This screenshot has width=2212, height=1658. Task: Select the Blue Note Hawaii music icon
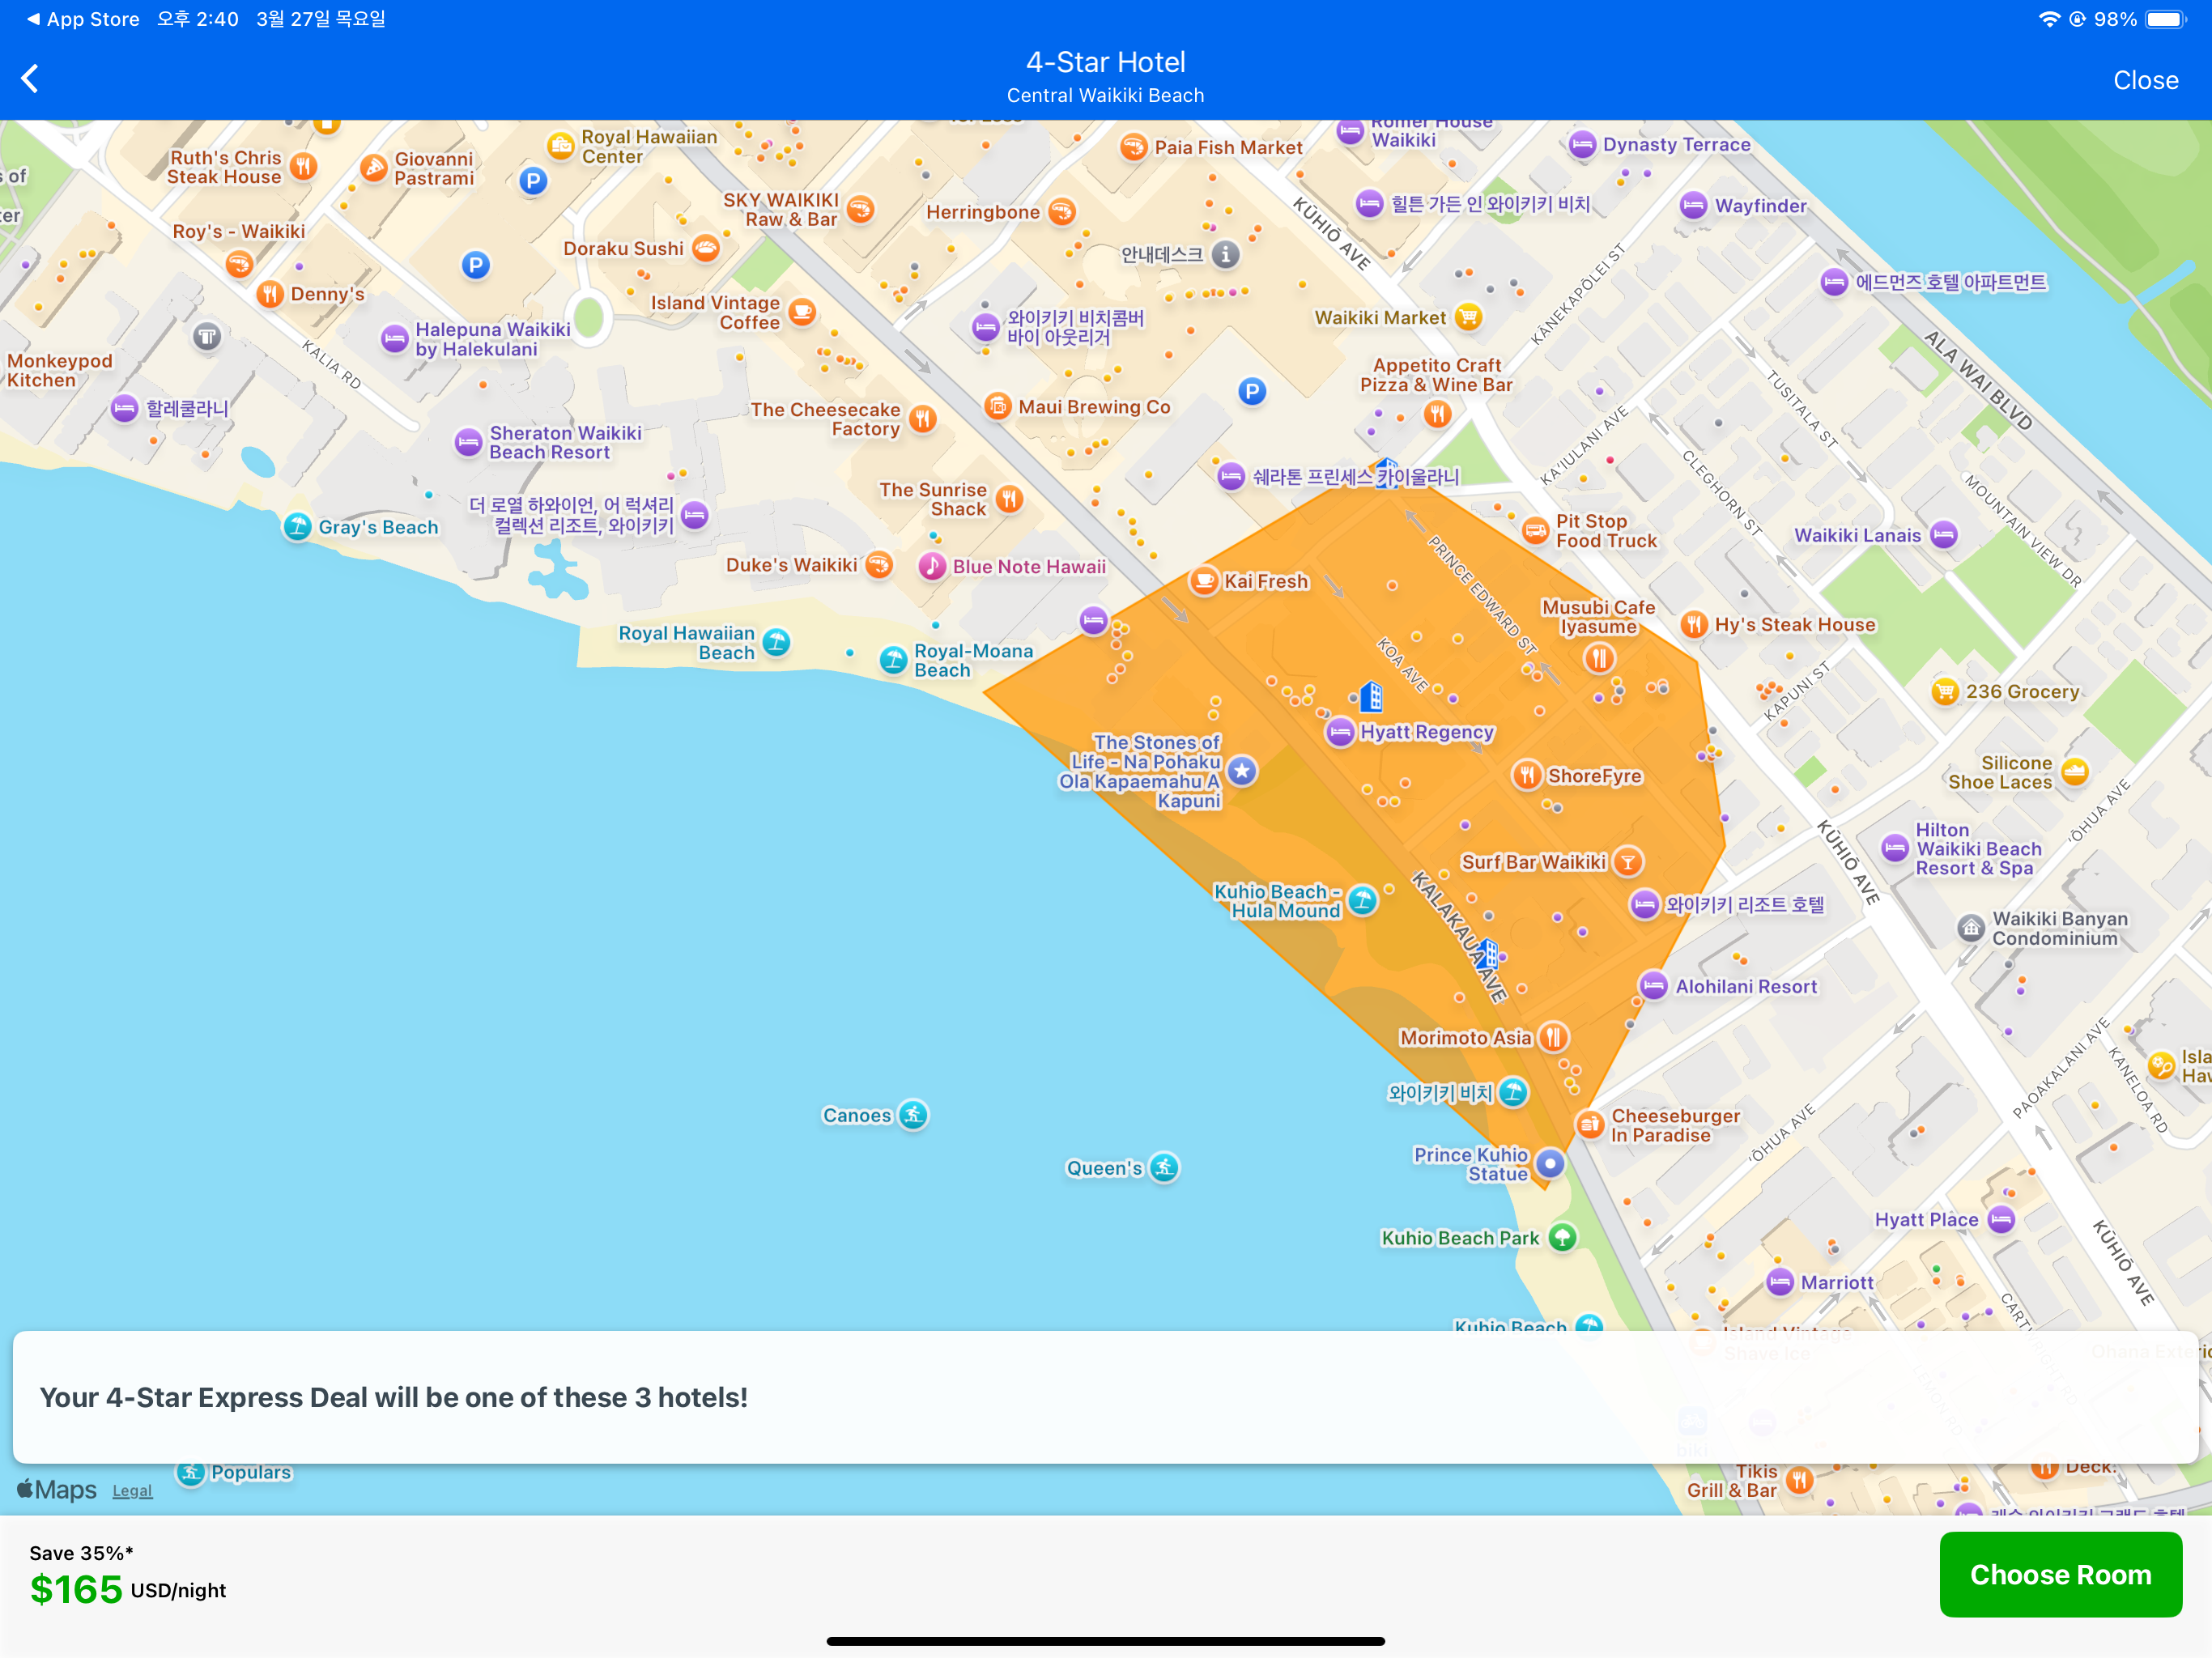932,566
